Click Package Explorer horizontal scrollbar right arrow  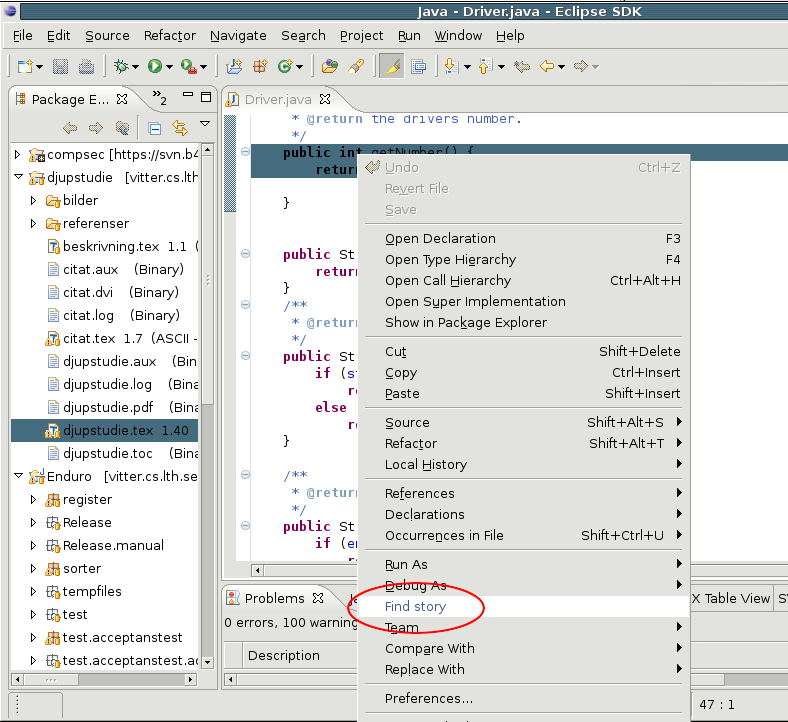190,680
